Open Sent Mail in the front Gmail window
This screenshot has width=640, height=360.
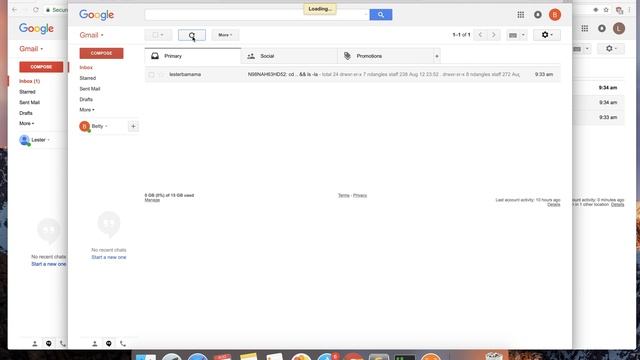click(x=90, y=89)
